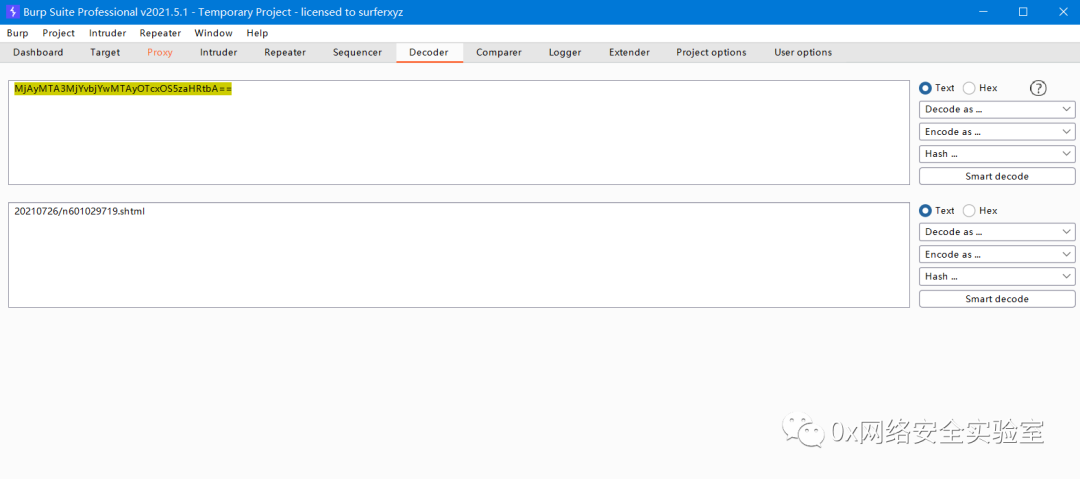Open top panel's "Encode as ..." dropdown

(997, 132)
